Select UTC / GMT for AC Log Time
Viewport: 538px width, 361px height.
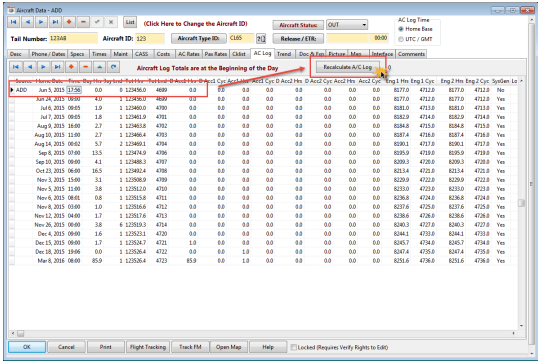pyautogui.click(x=401, y=39)
